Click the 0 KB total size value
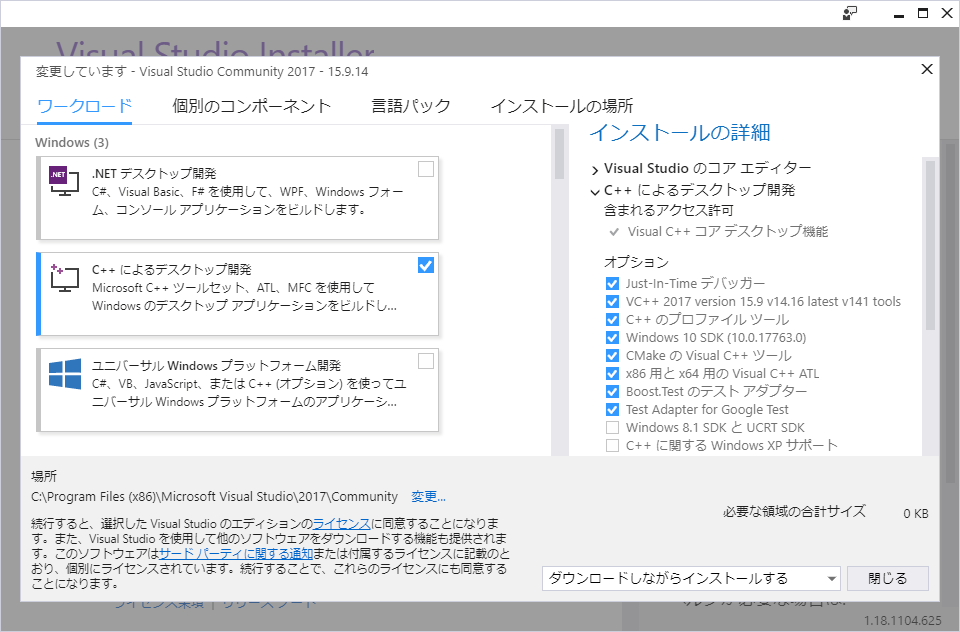Viewport: 960px width, 632px height. pos(916,514)
